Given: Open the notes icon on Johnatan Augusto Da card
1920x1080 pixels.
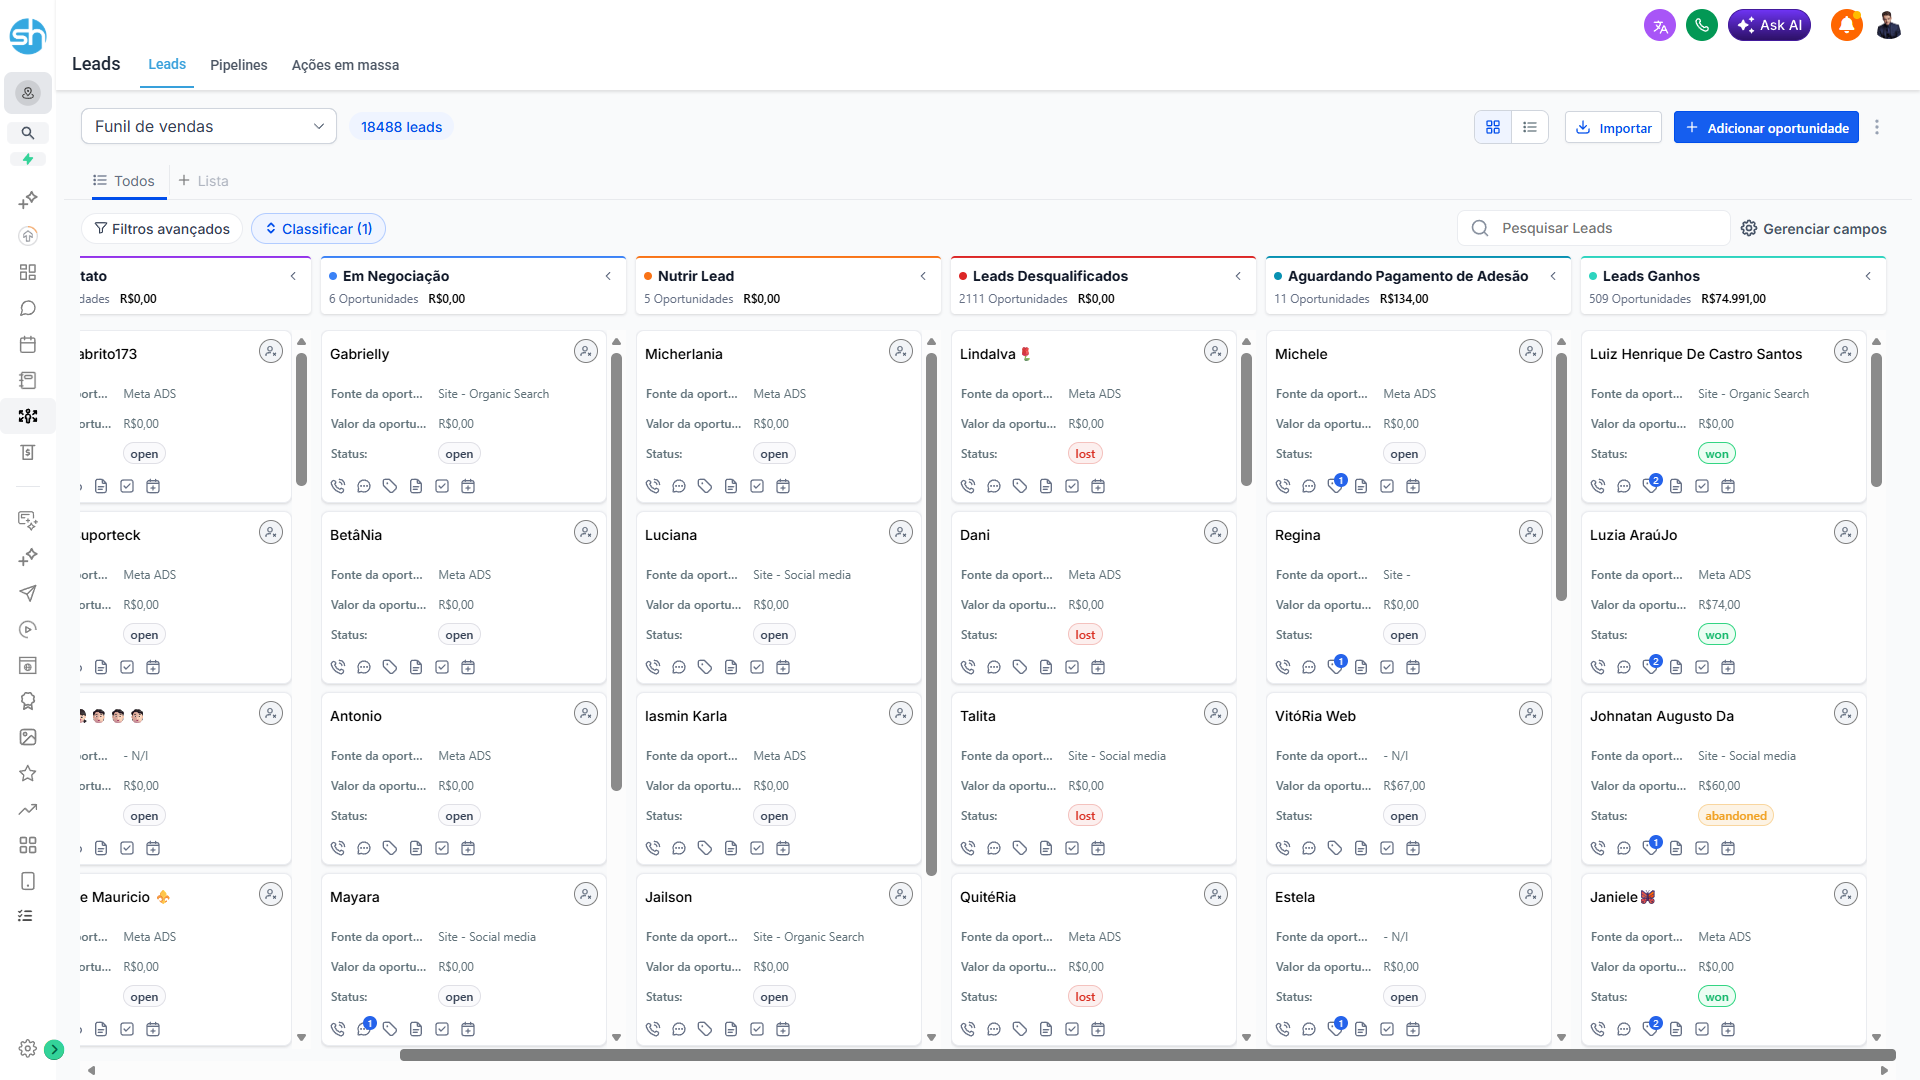Looking at the screenshot, I should (x=1676, y=848).
